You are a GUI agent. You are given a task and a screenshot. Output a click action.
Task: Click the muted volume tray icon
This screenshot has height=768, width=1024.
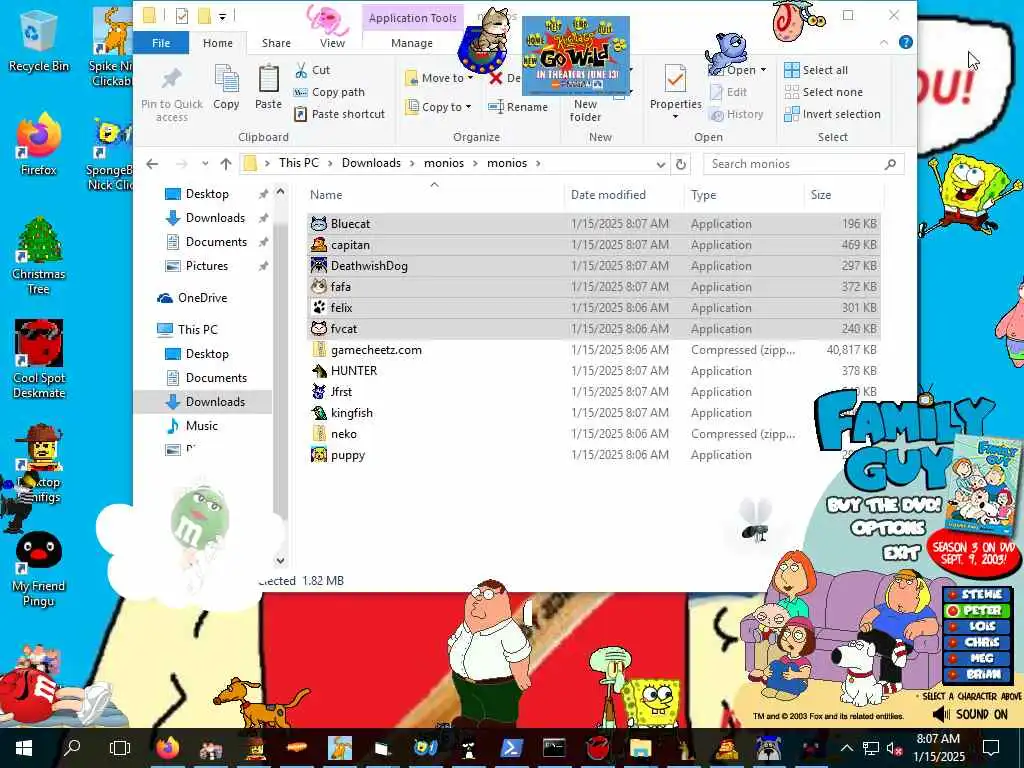click(893, 748)
